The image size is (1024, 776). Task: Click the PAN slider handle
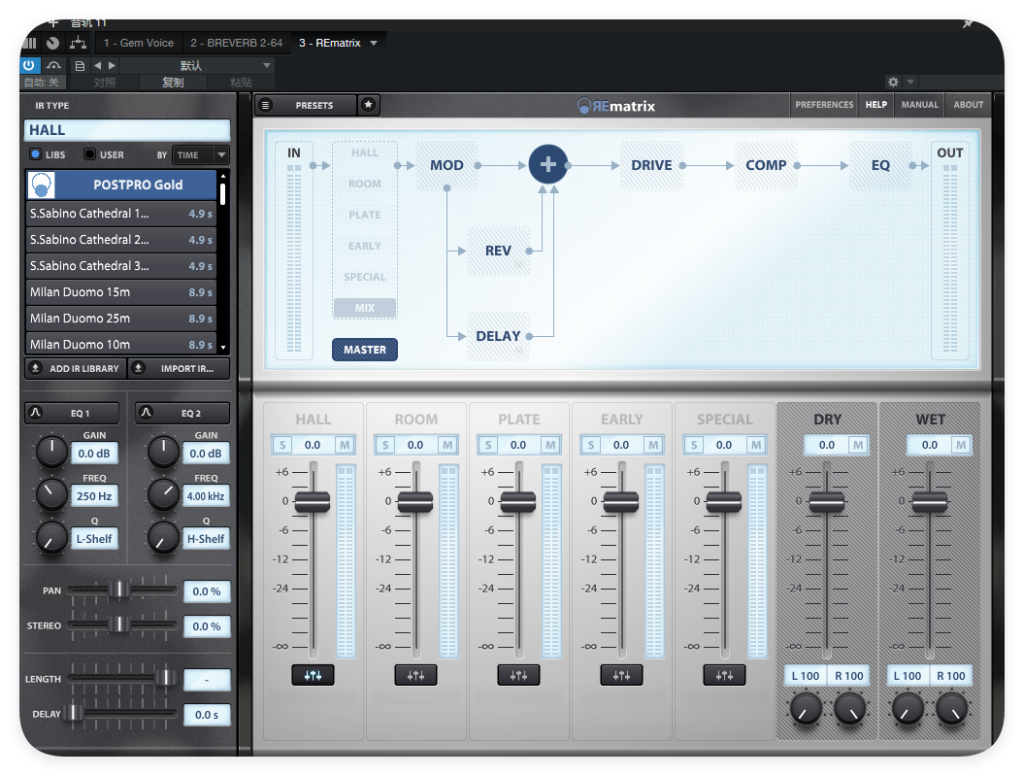point(119,590)
